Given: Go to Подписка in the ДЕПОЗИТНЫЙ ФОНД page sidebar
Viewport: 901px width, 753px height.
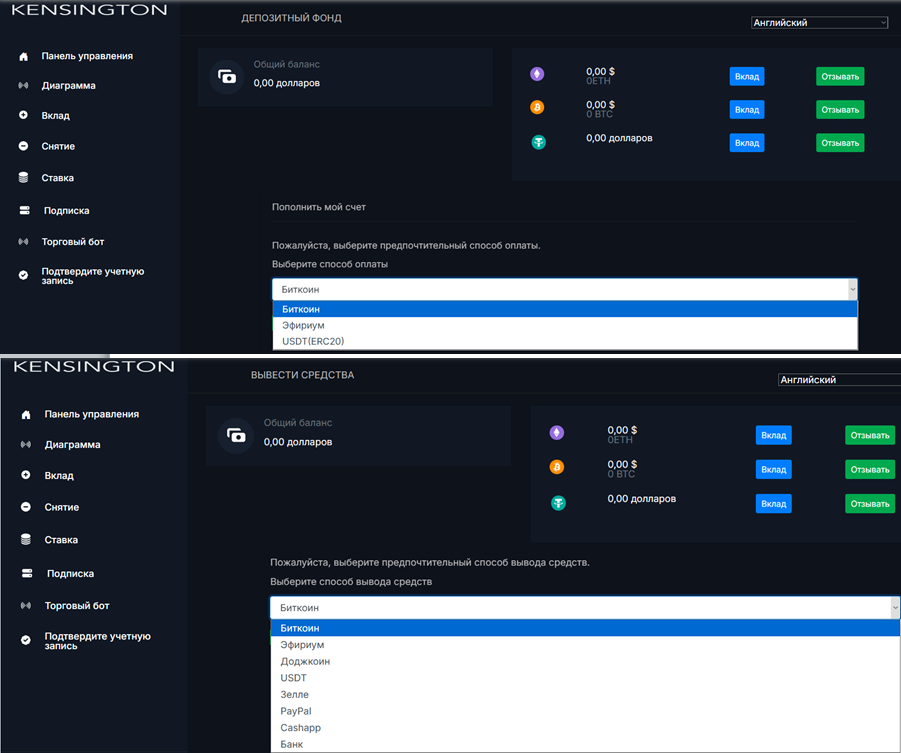Looking at the screenshot, I should point(66,211).
